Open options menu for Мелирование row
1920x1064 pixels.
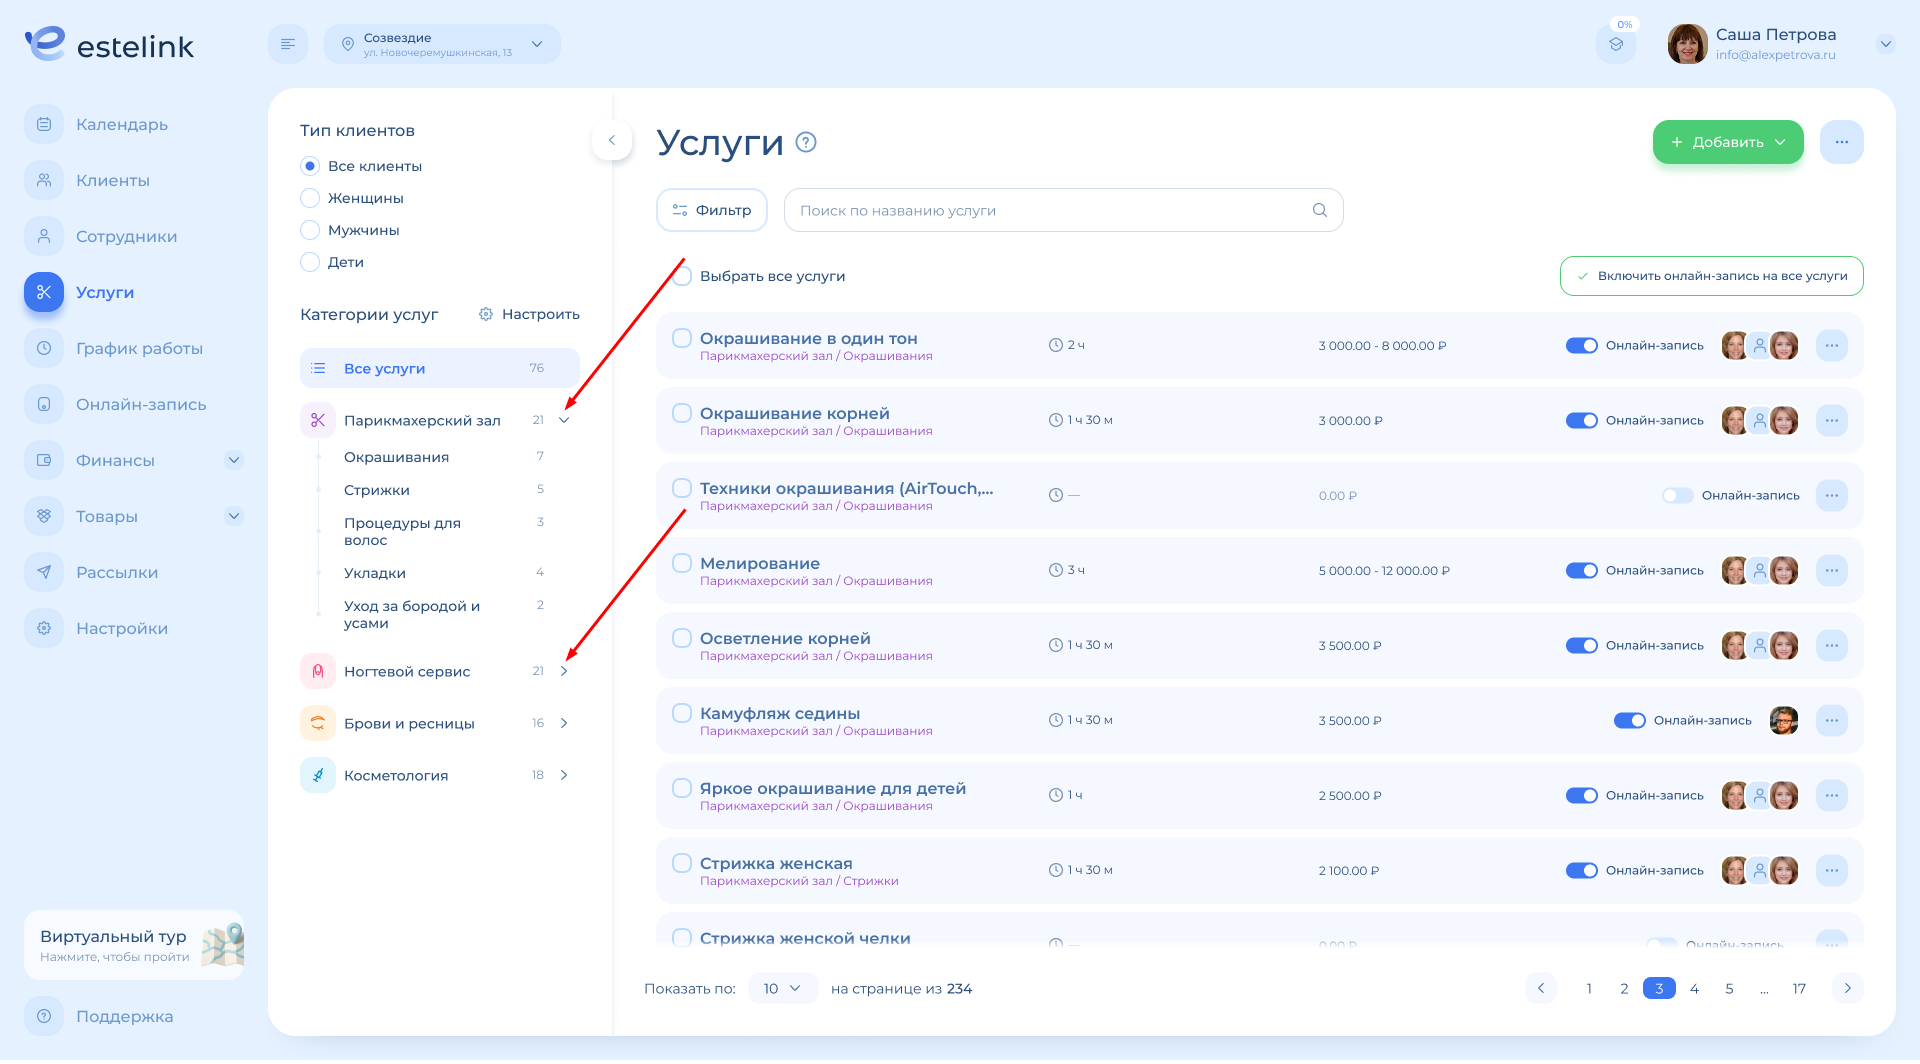(x=1831, y=570)
